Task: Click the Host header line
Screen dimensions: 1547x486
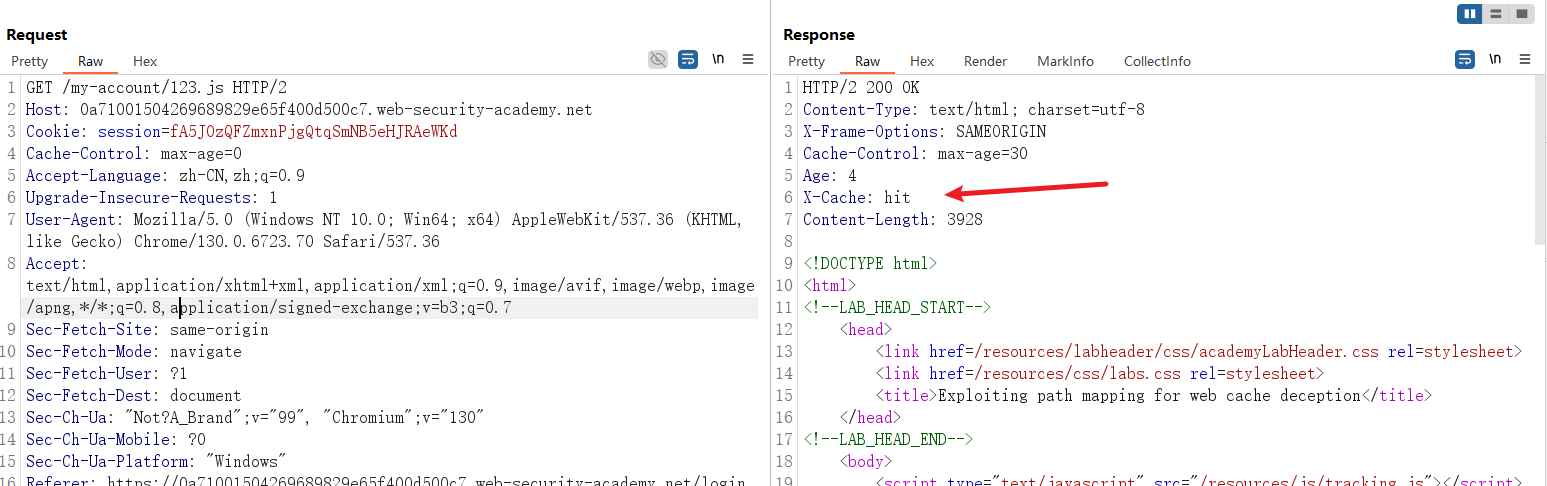Action: (309, 110)
